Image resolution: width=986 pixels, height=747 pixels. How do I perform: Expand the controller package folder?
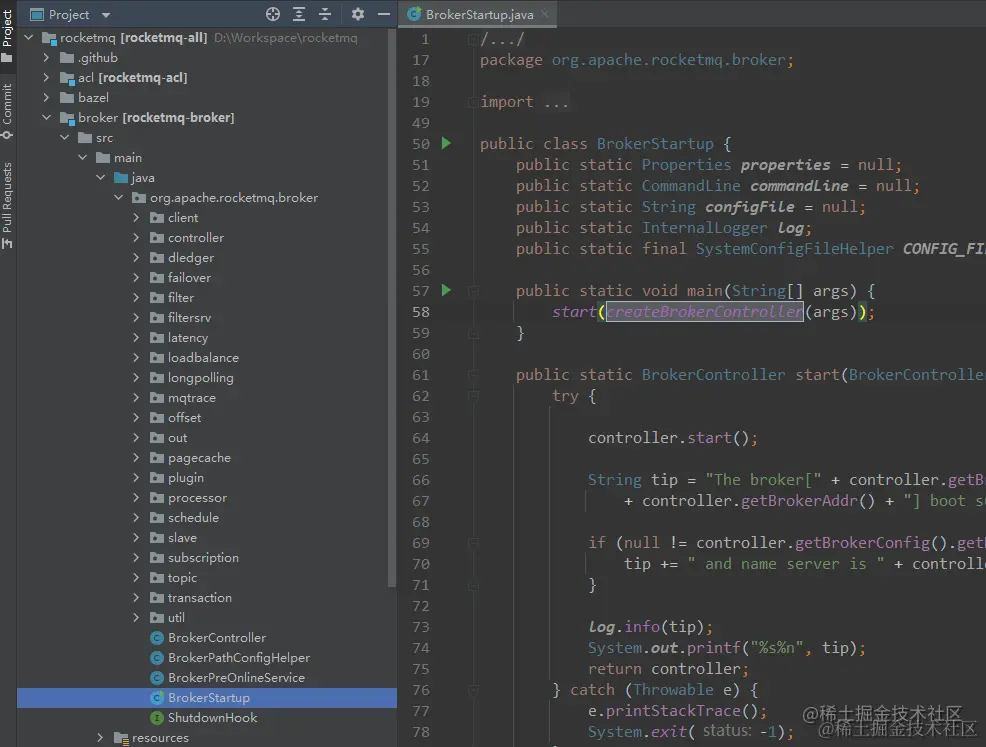pyautogui.click(x=136, y=238)
